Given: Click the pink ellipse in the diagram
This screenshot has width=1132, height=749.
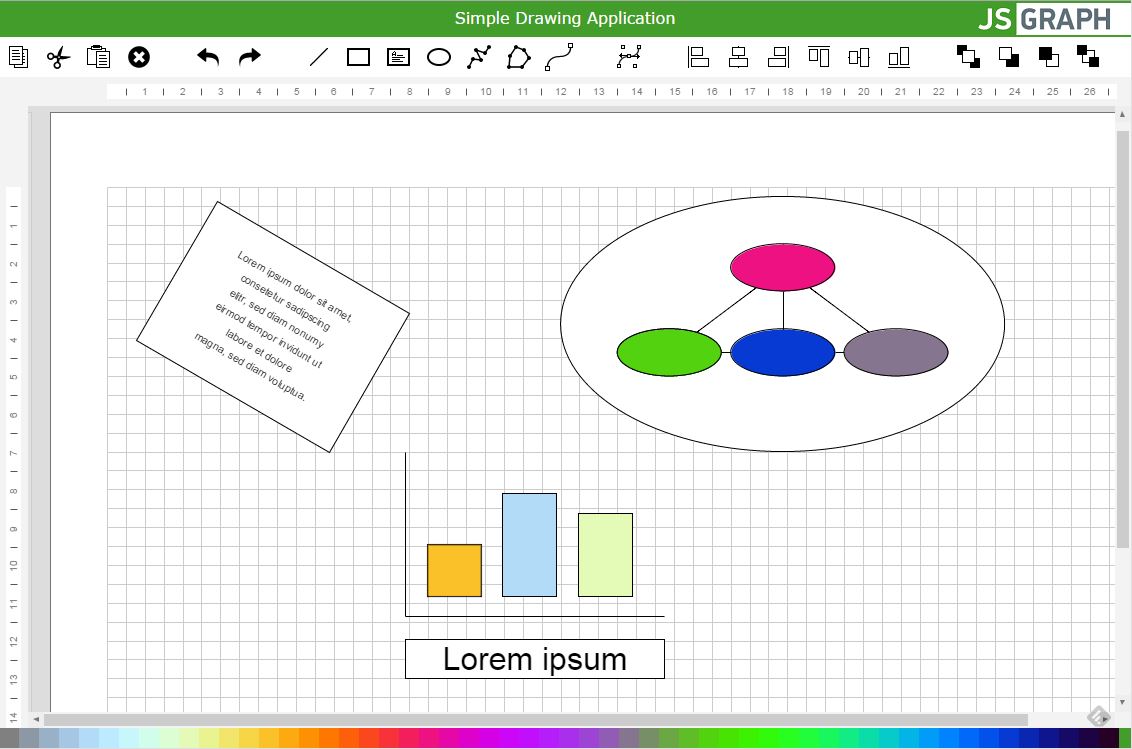Looking at the screenshot, I should tap(782, 267).
